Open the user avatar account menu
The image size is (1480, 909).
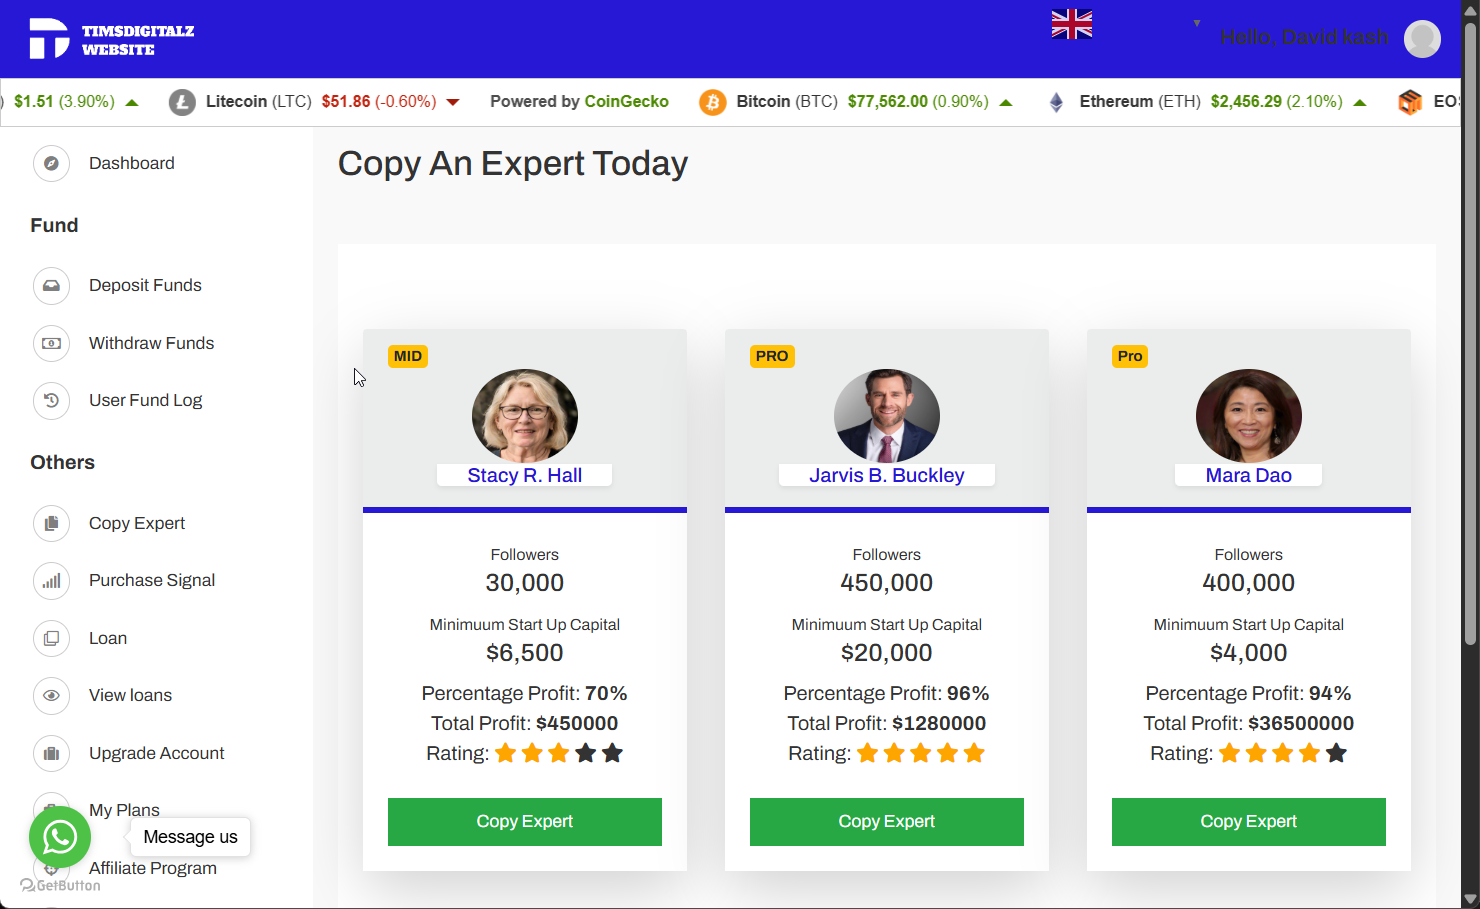[x=1422, y=39]
